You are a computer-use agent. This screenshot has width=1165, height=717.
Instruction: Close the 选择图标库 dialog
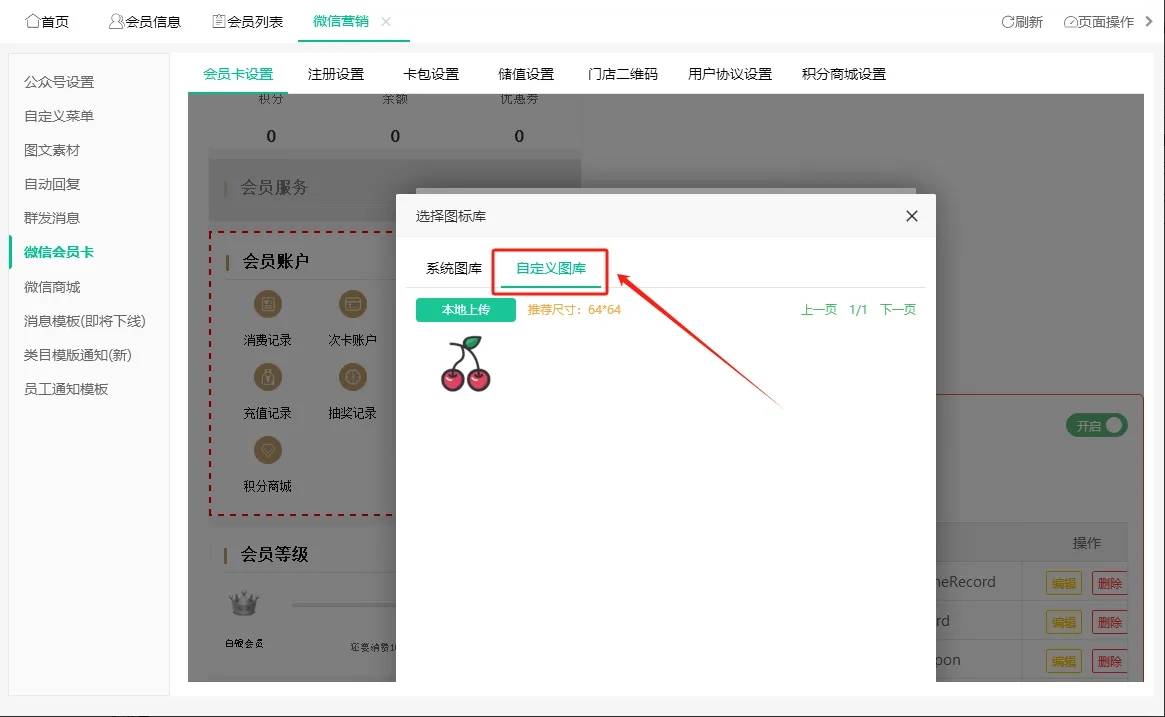coord(911,216)
